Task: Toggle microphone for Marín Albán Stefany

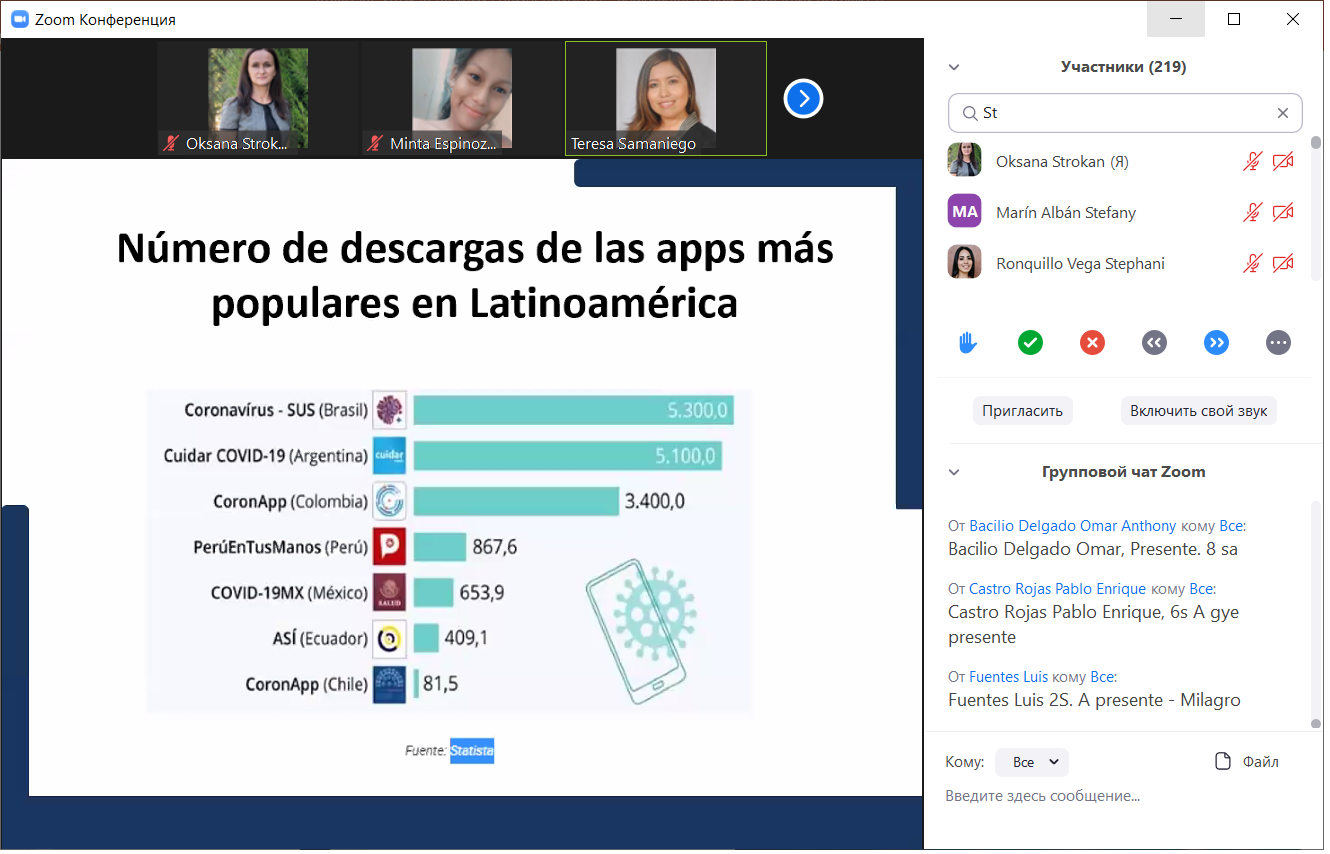Action: click(x=1252, y=212)
